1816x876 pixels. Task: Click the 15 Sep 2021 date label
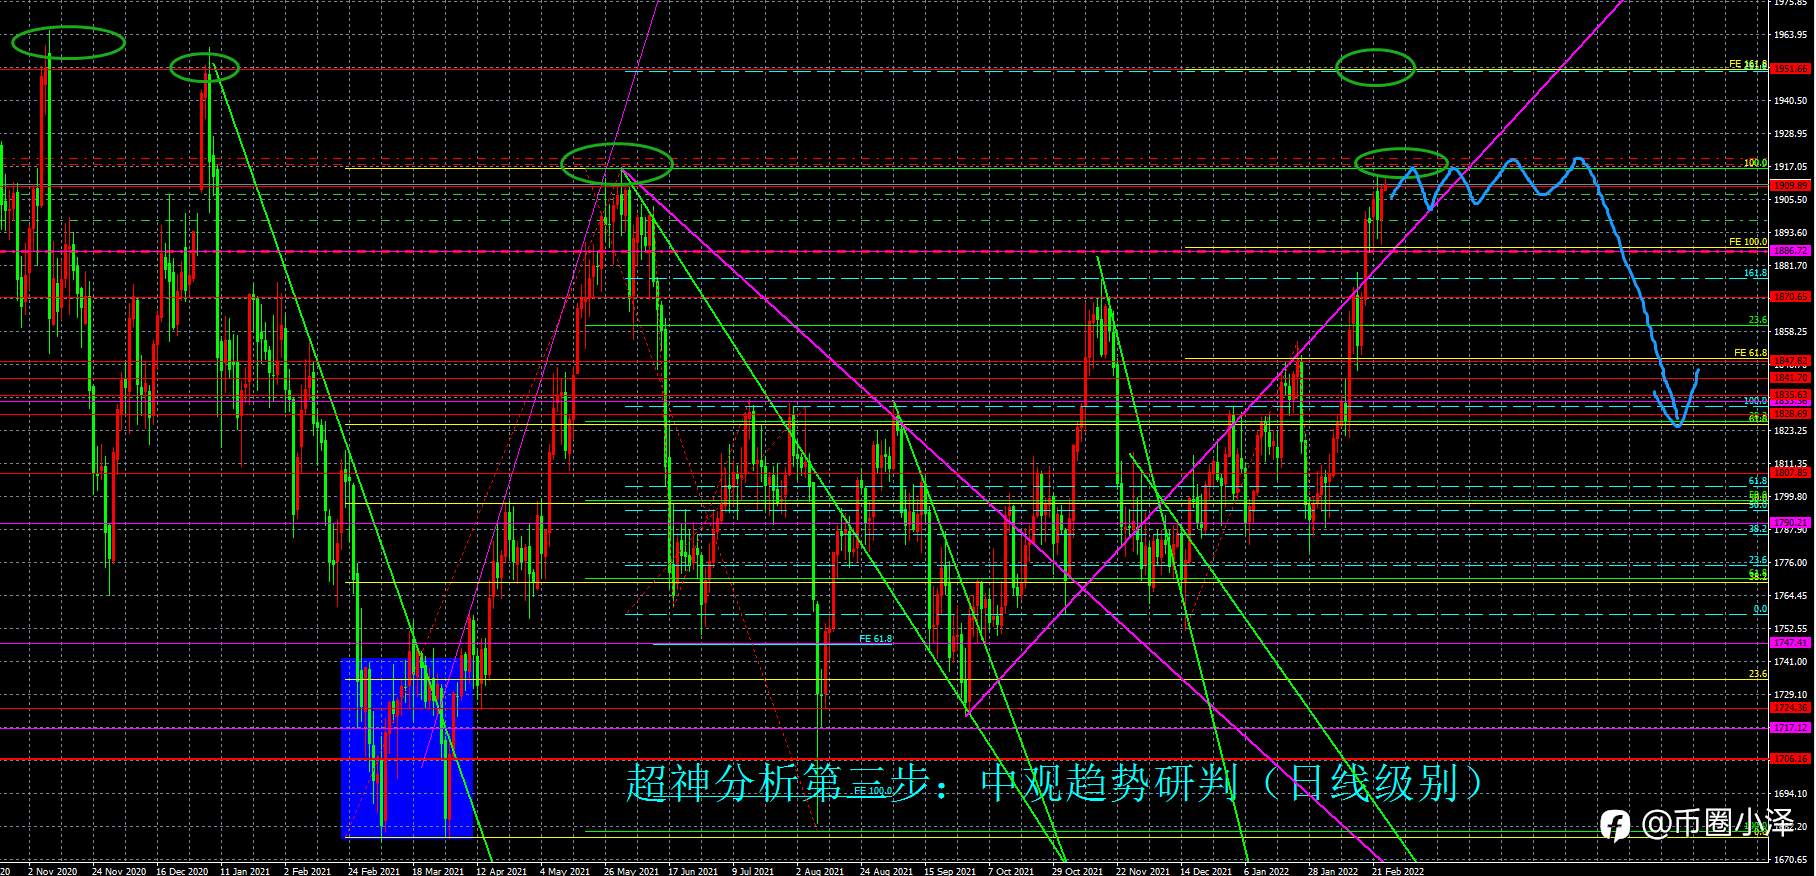tap(949, 871)
